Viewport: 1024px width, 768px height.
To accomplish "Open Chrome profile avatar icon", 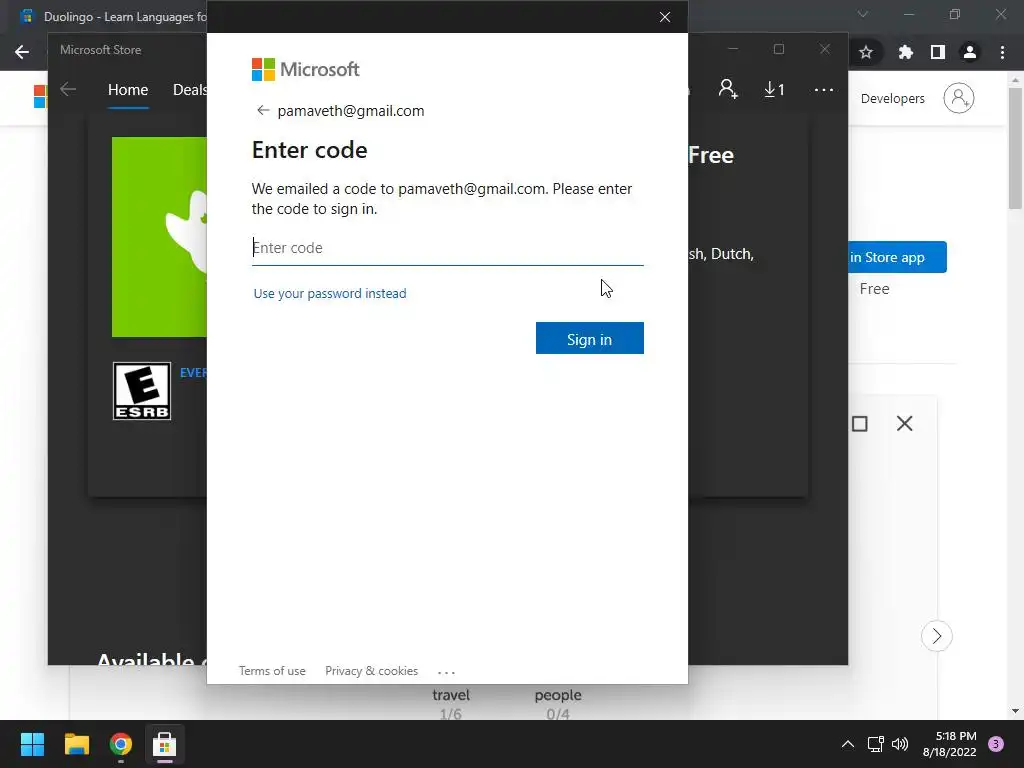I will tap(970, 52).
